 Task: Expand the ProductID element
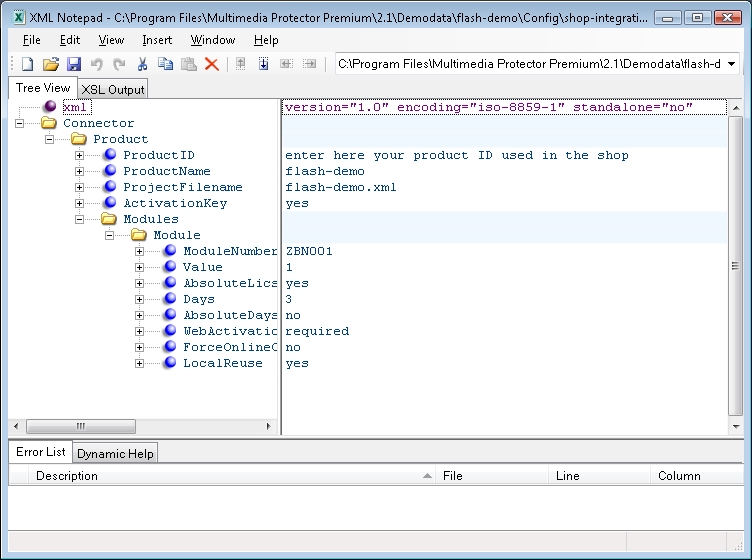pyautogui.click(x=80, y=155)
